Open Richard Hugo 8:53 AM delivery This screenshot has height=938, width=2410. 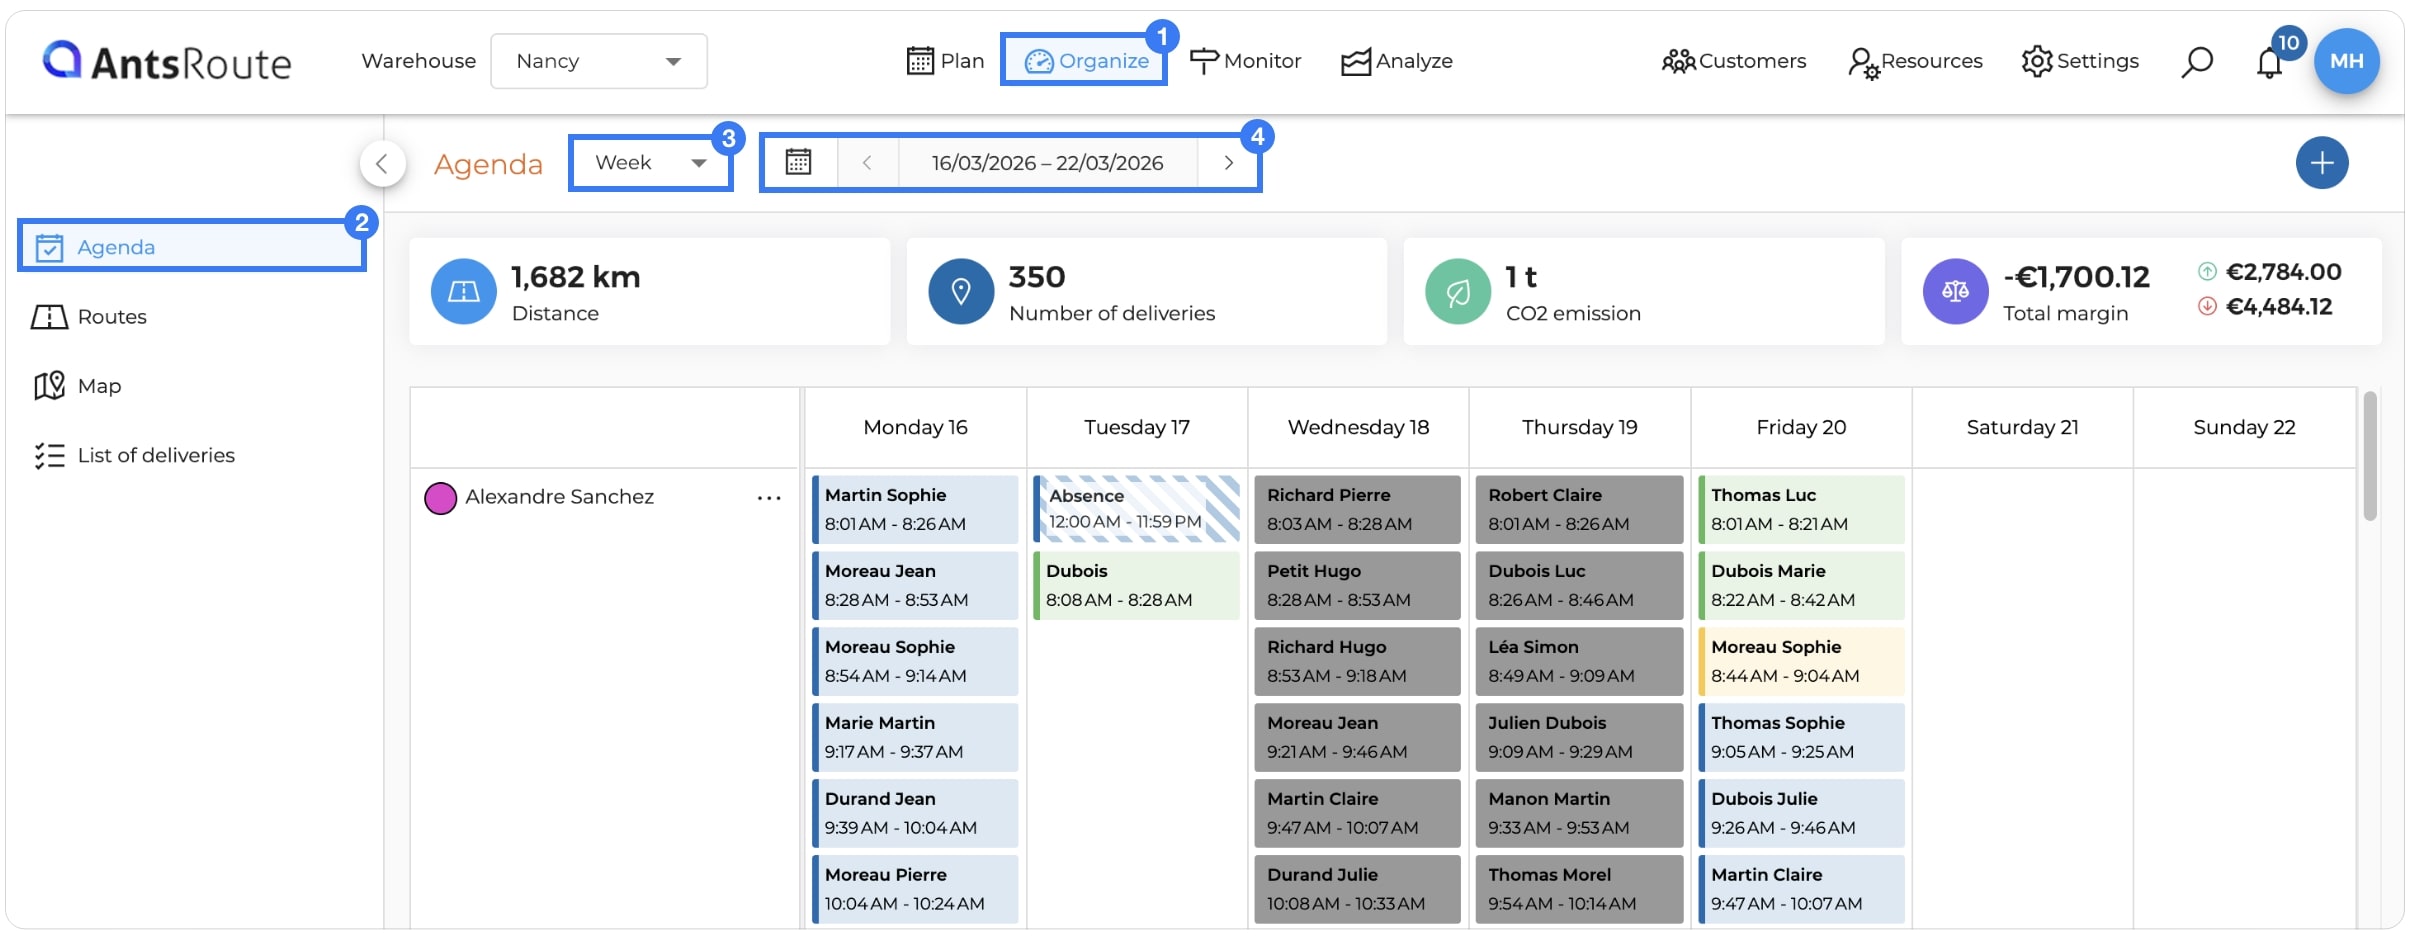click(x=1357, y=662)
